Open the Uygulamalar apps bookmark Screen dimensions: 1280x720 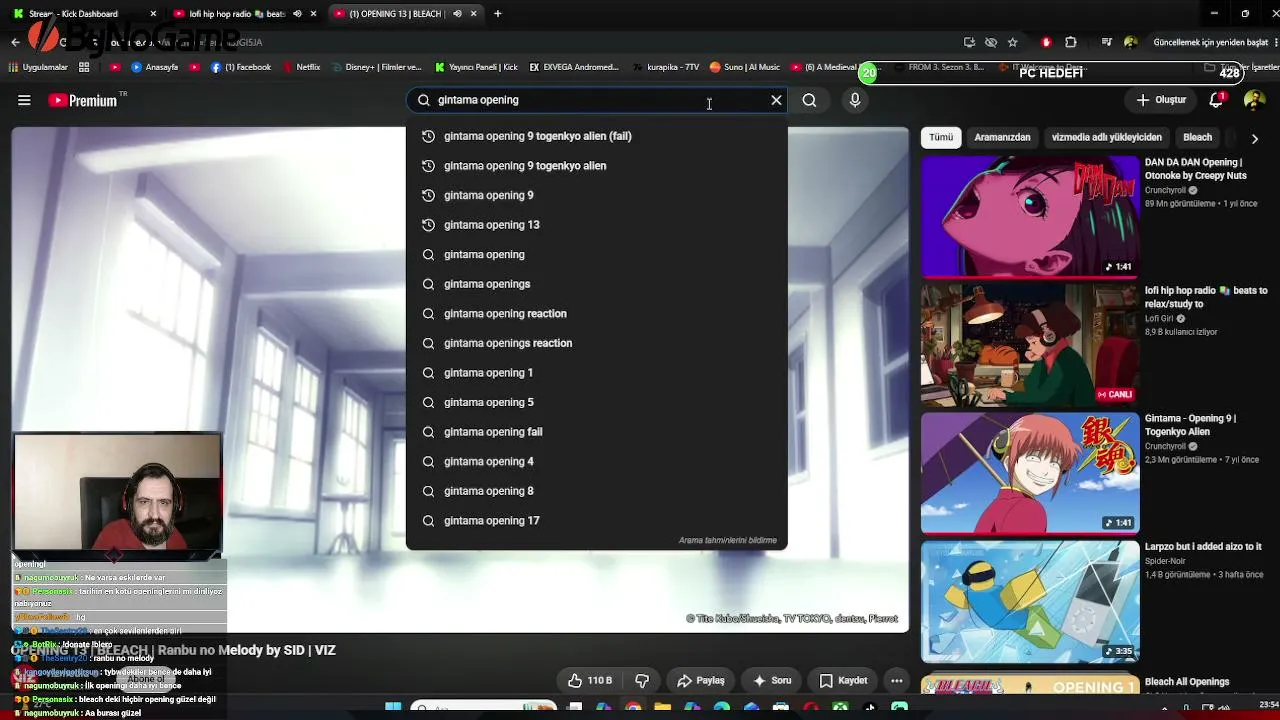pyautogui.click(x=38, y=68)
